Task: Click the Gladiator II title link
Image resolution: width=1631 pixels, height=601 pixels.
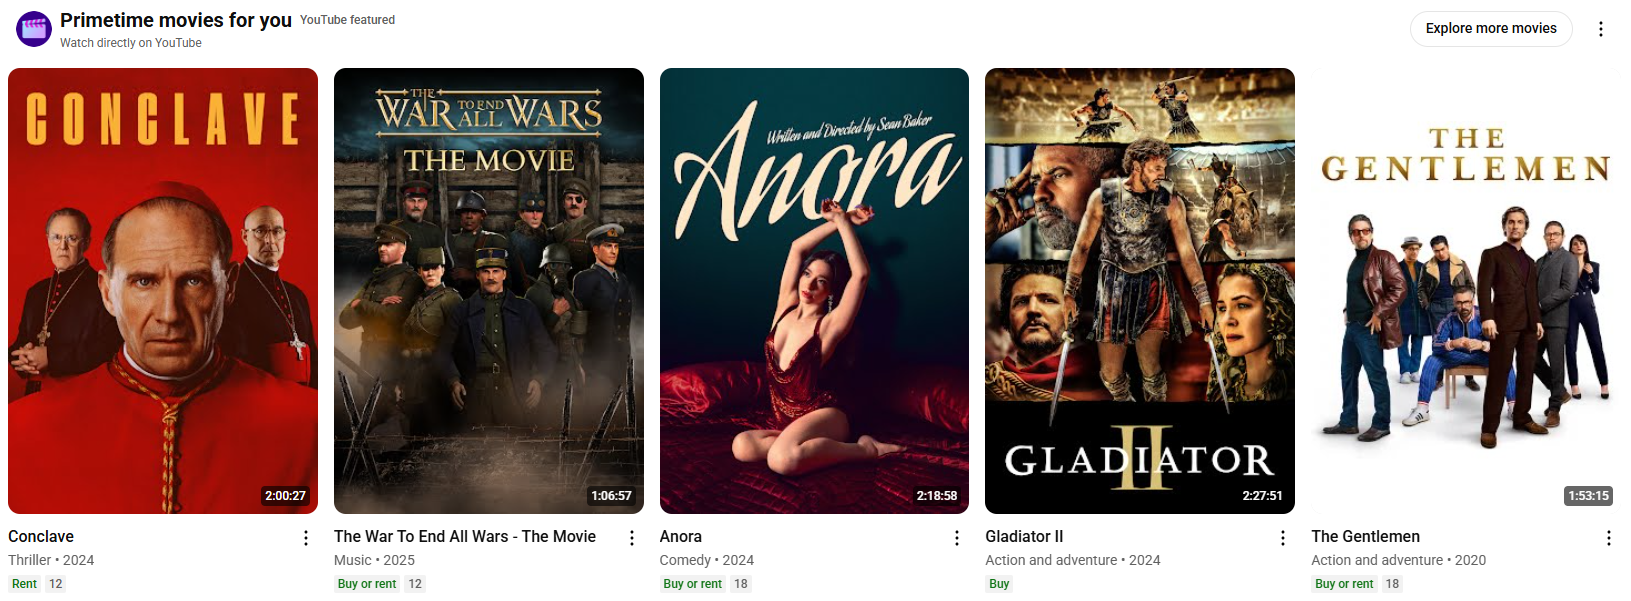Action: coord(1024,537)
